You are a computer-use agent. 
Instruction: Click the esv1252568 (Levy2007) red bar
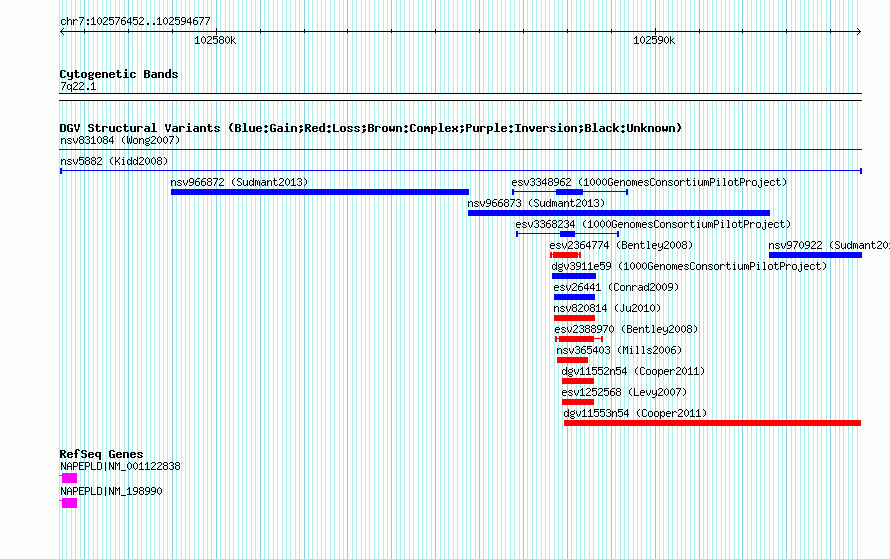pyautogui.click(x=578, y=402)
